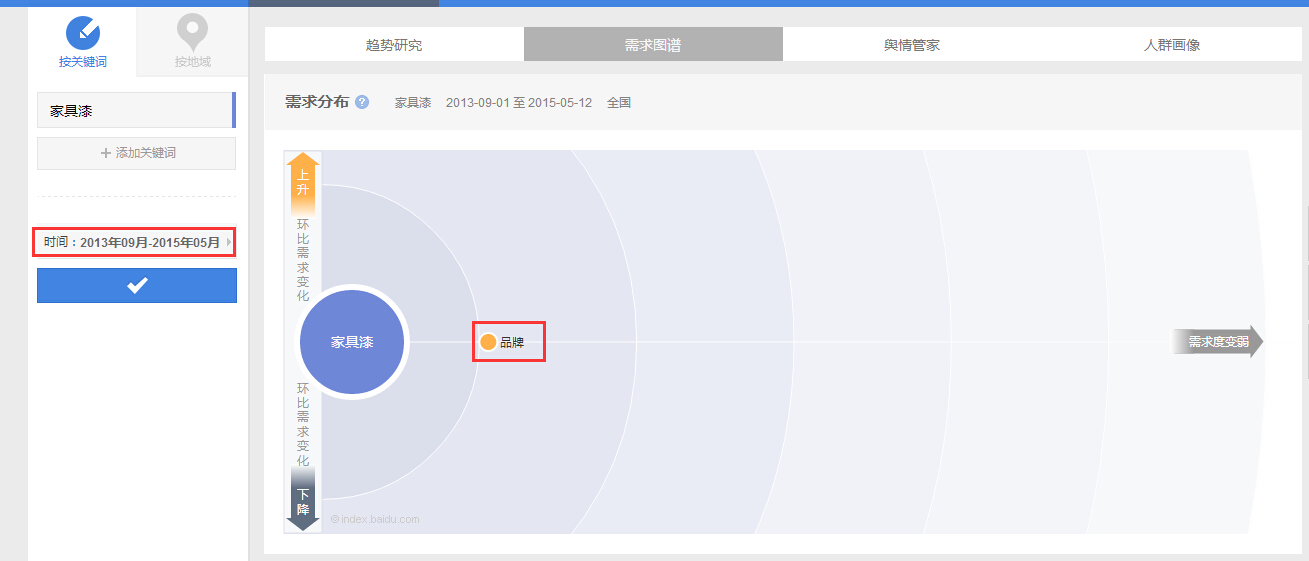Select the 按关键词 pencil icon tab
The image size is (1309, 561).
pyautogui.click(x=83, y=34)
